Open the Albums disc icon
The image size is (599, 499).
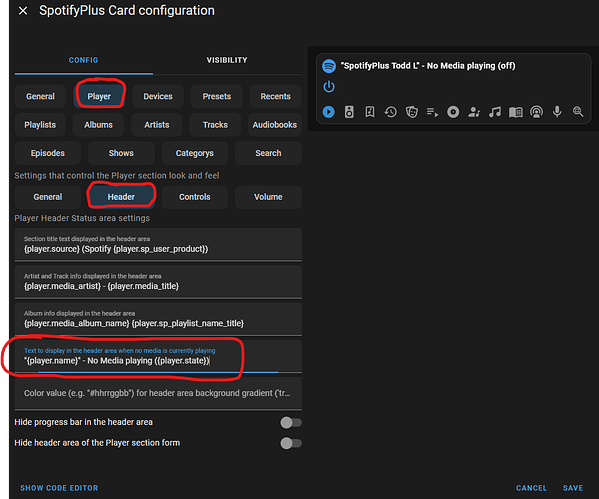(x=453, y=112)
